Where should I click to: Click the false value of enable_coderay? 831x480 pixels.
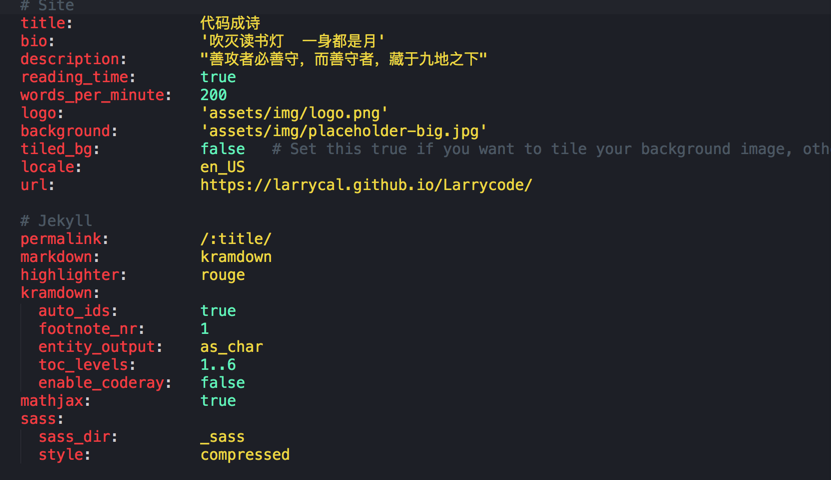coord(222,383)
